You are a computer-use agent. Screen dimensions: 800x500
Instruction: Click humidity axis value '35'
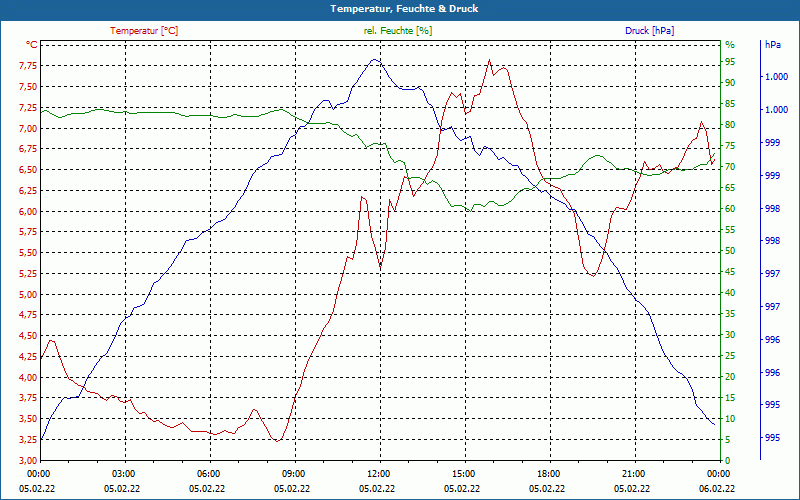(x=730, y=314)
